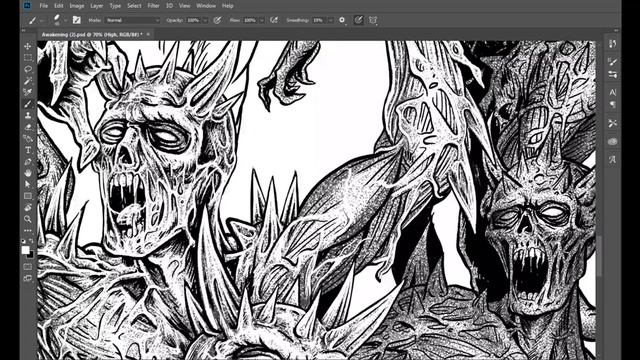640x360 pixels.
Task: Open the Help menu
Action: point(227,6)
